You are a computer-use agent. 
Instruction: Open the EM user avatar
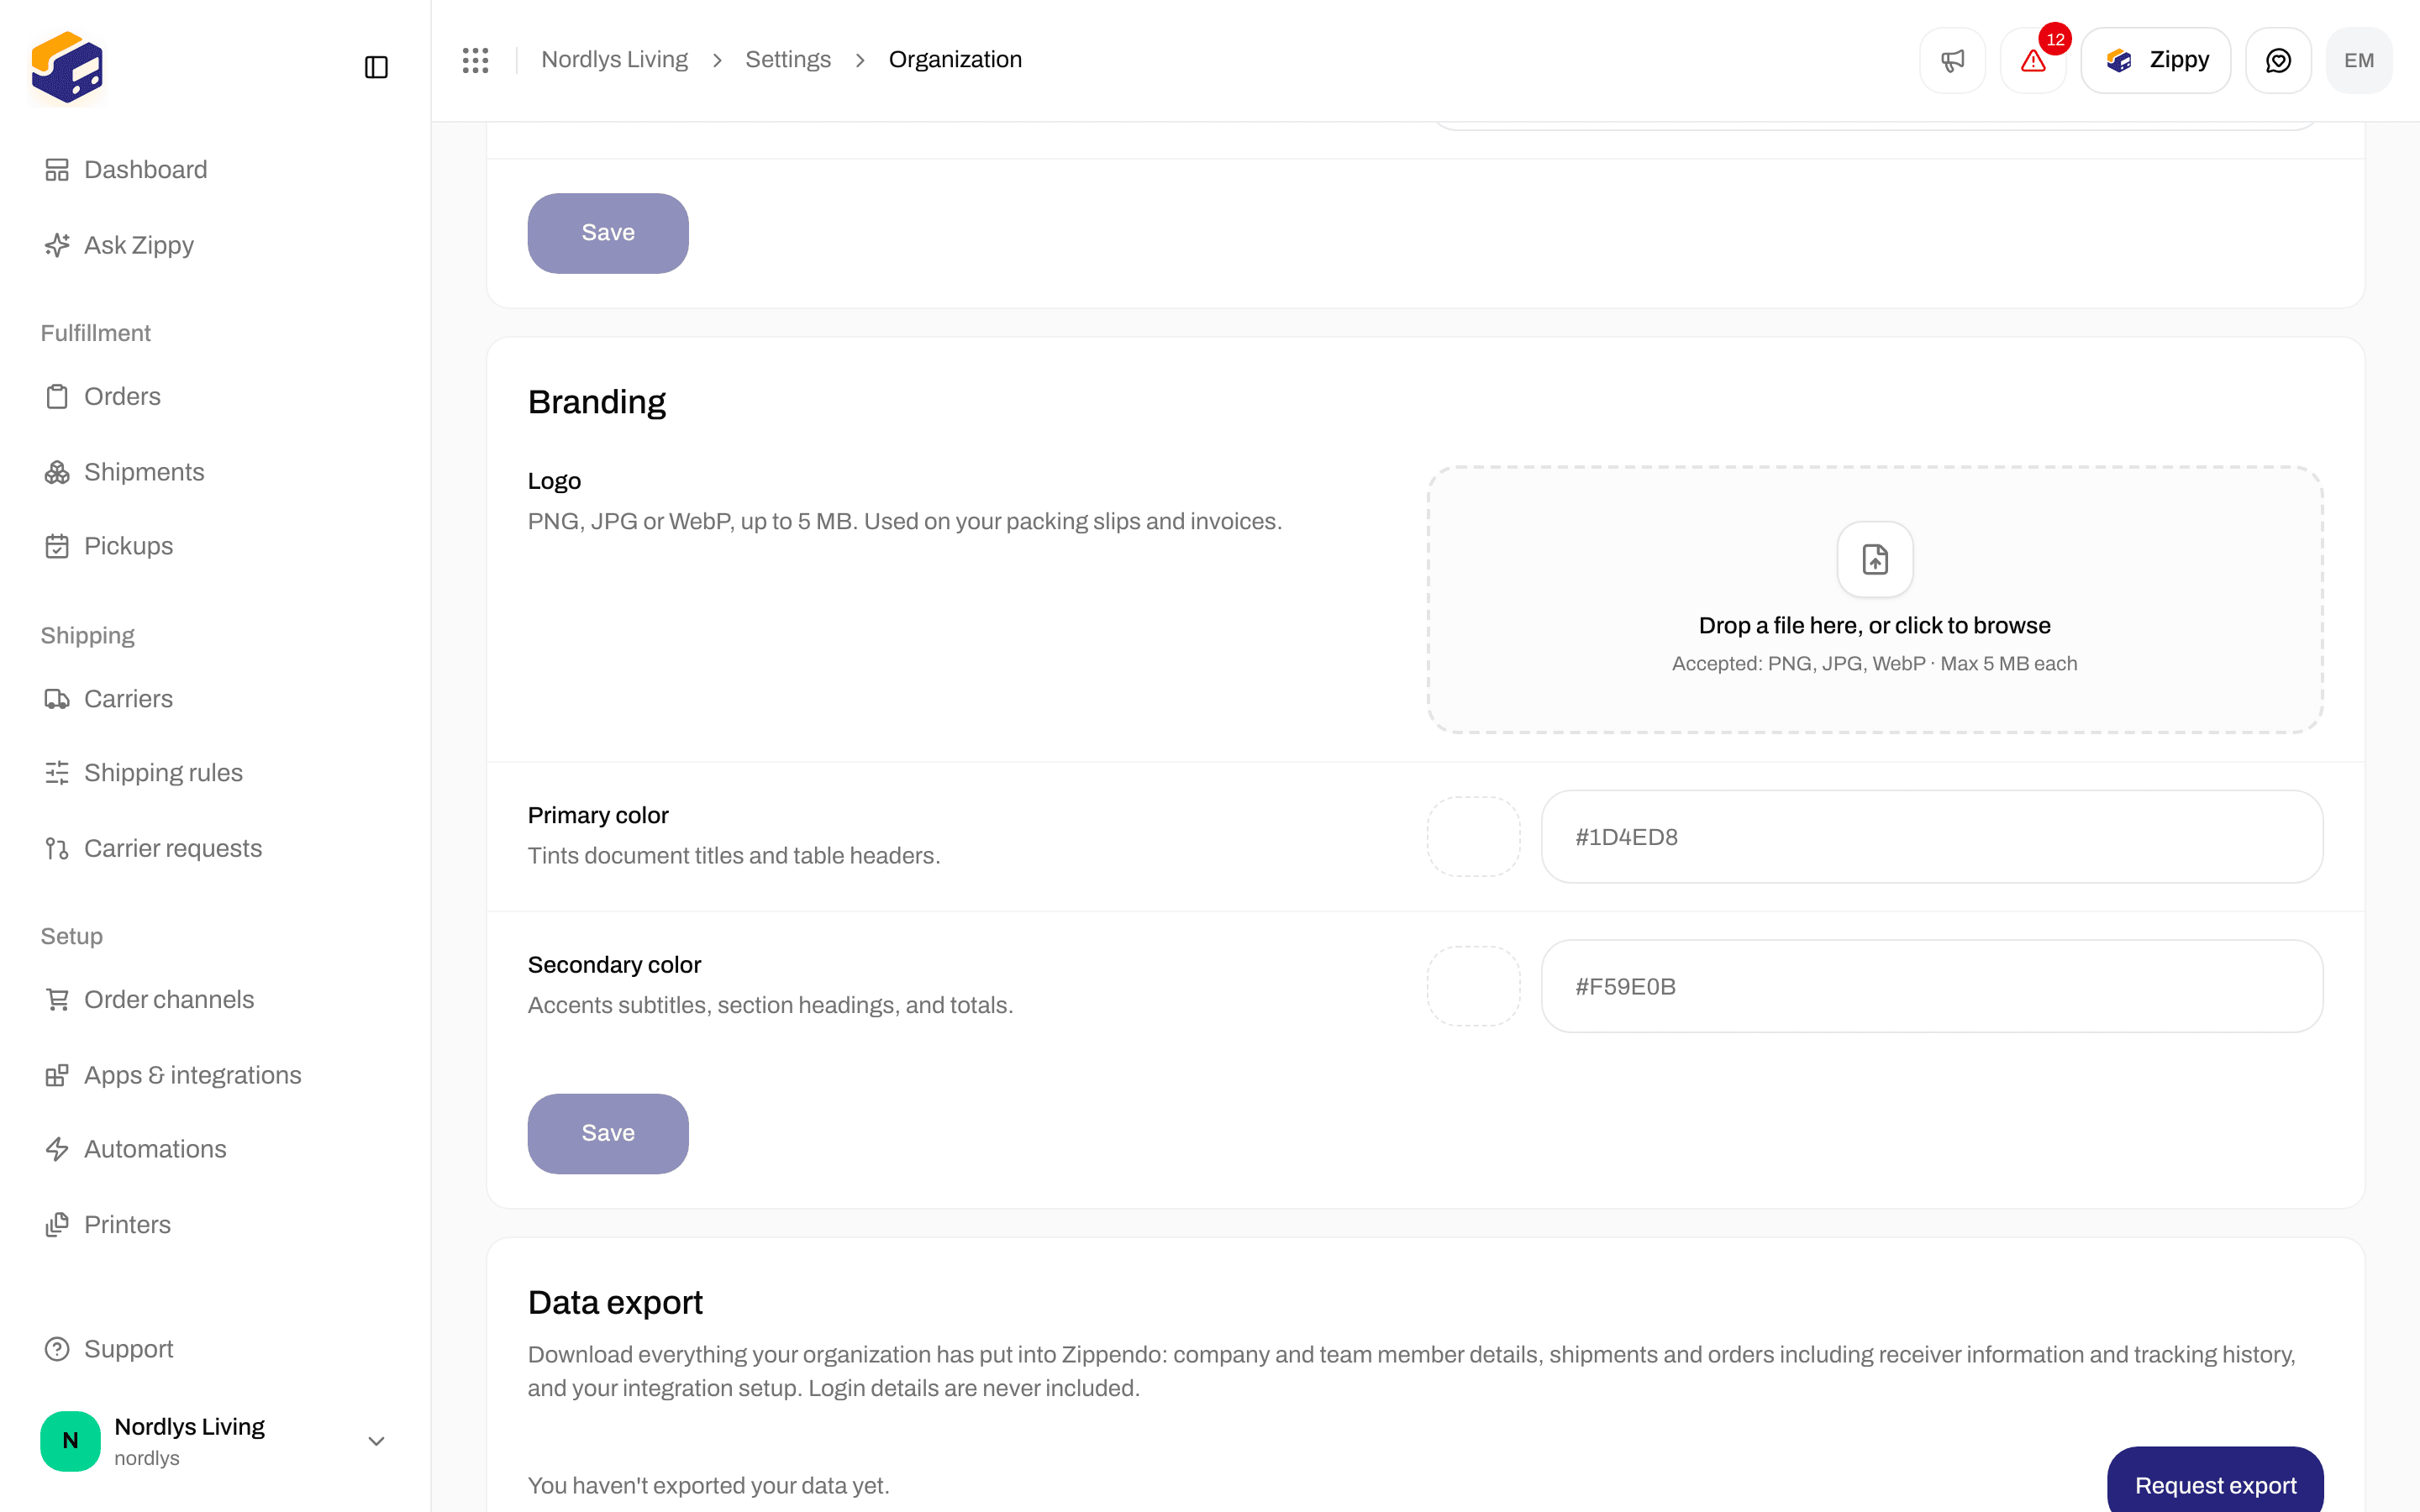tap(2359, 60)
